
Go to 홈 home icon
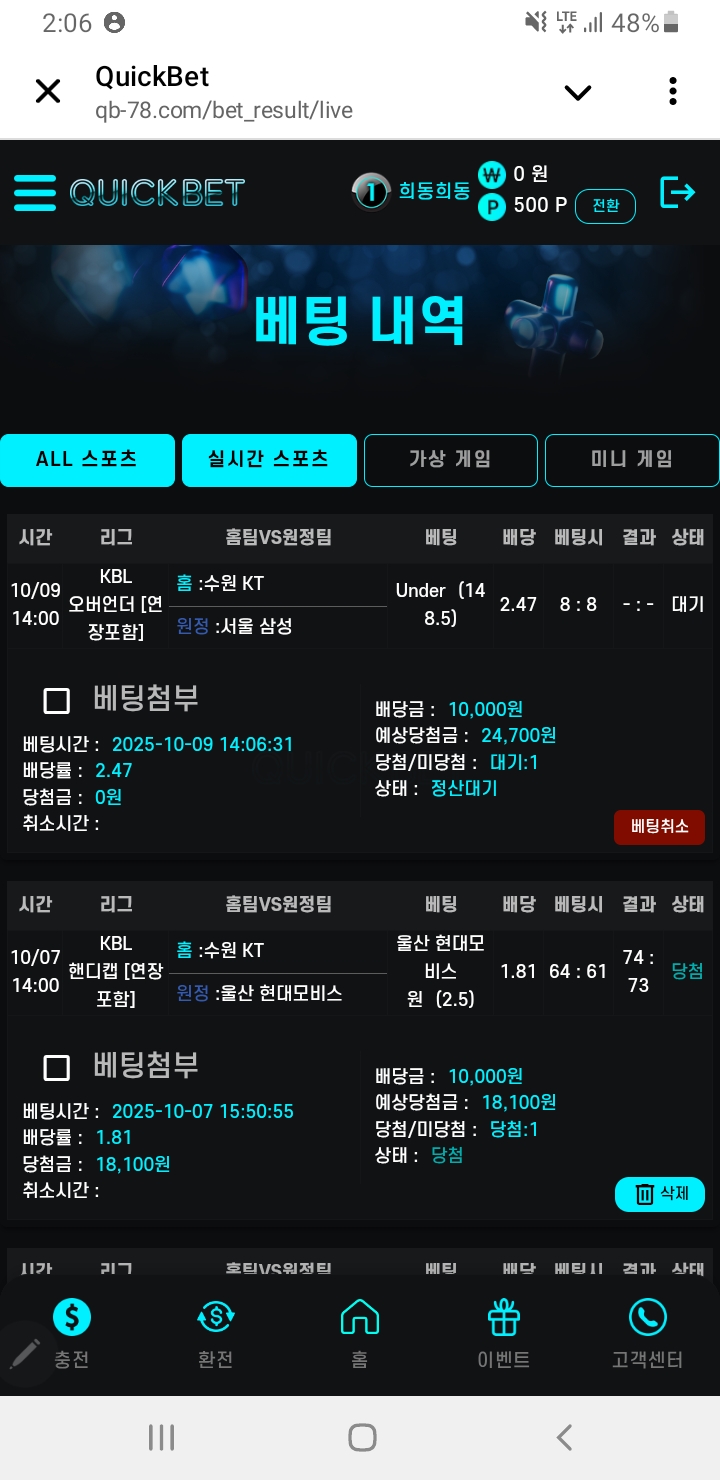tap(360, 1318)
